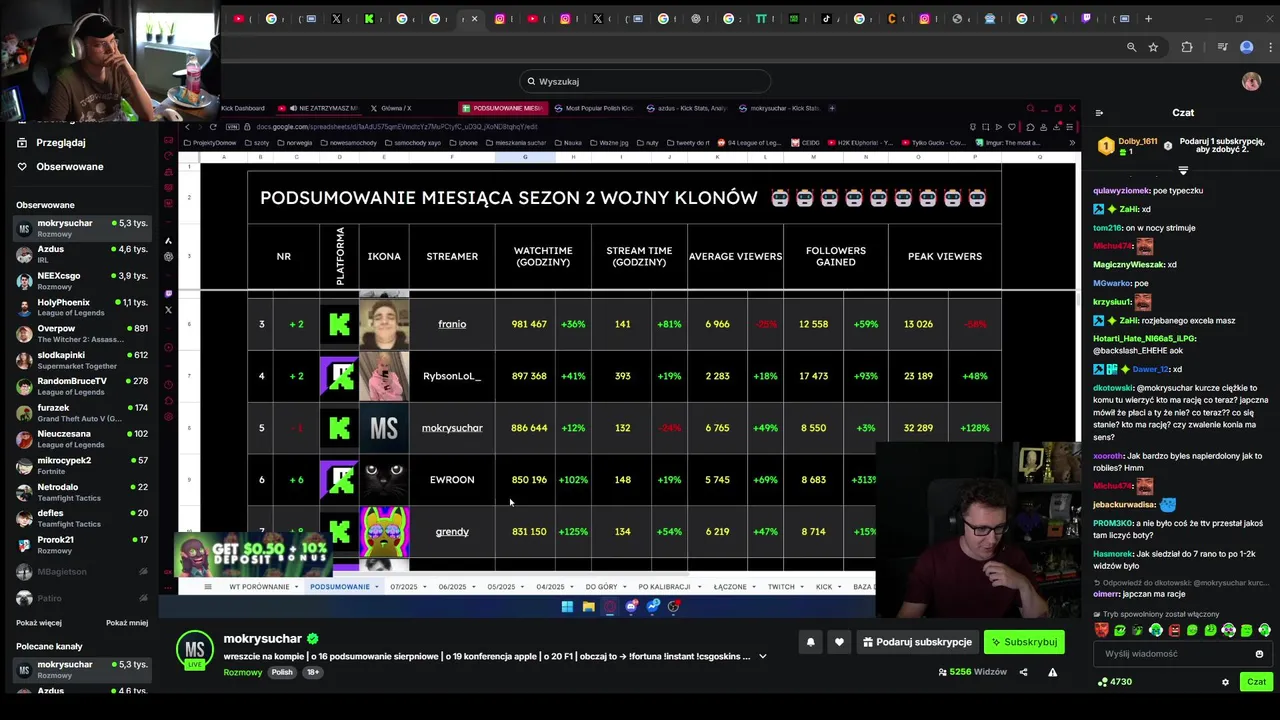
Task: Open the Przeglądaj browse sidebar item
Action: click(x=59, y=142)
